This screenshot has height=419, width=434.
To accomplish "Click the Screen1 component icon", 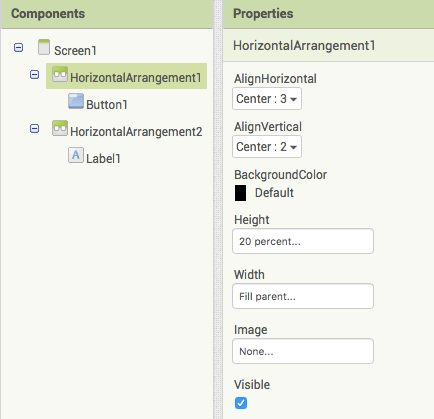I will coord(44,47).
